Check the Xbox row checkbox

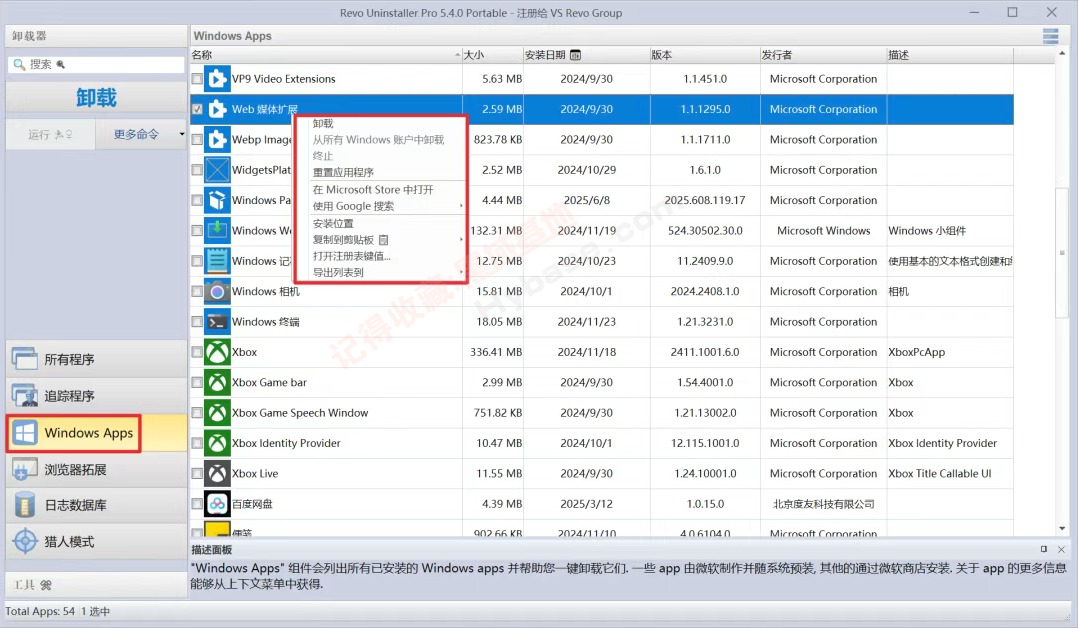tap(197, 351)
